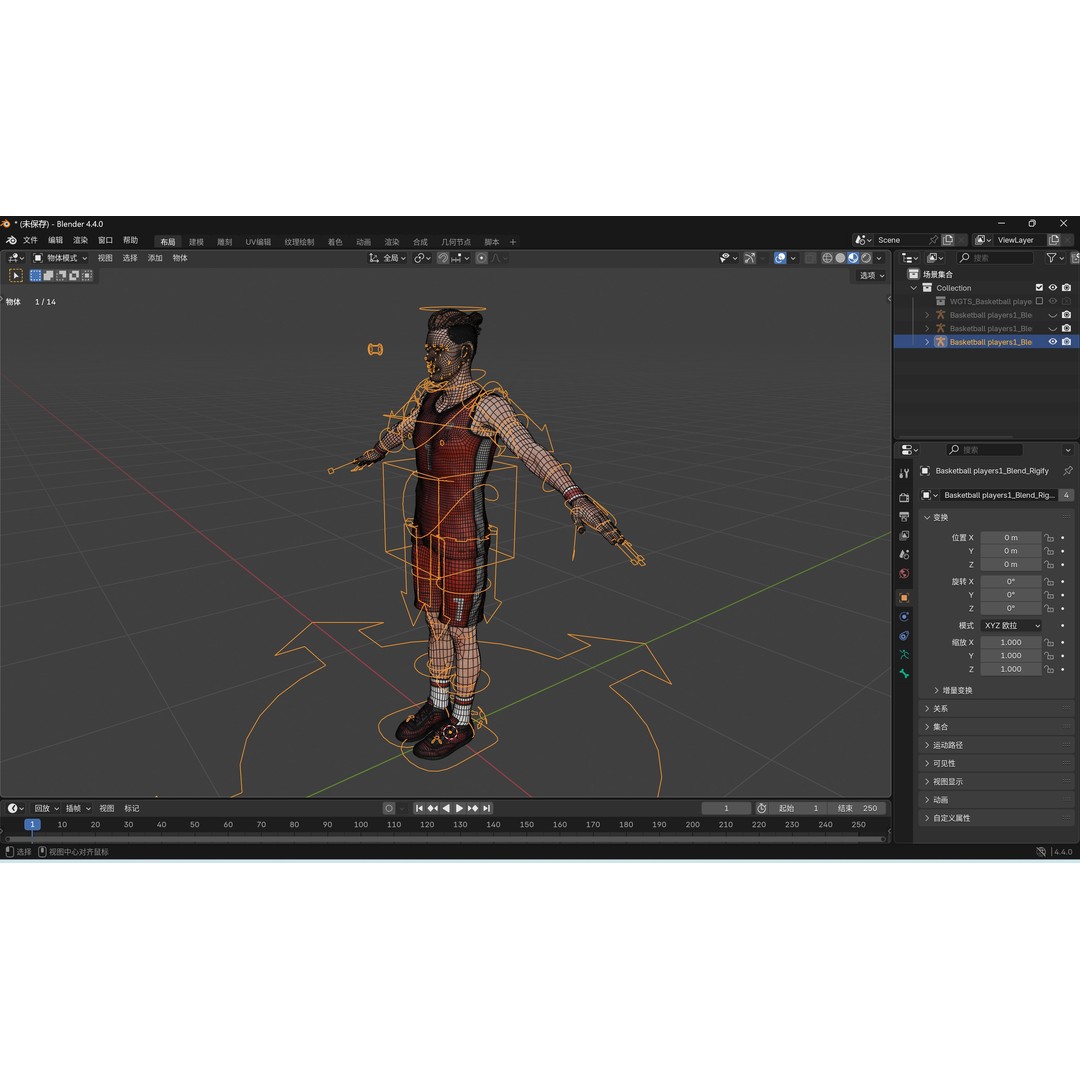Screen dimensions: 1080x1080
Task: Open the Render properties tab icon
Action: tap(904, 497)
